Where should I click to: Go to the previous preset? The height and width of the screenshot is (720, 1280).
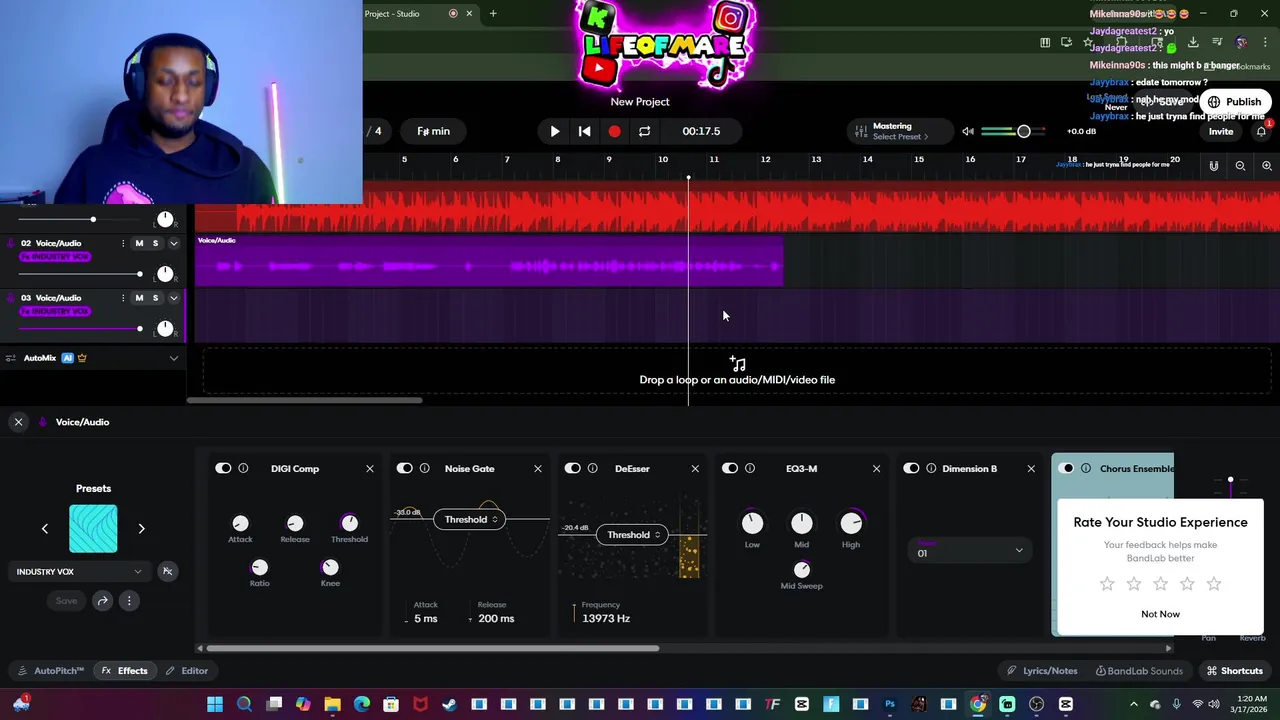click(44, 528)
